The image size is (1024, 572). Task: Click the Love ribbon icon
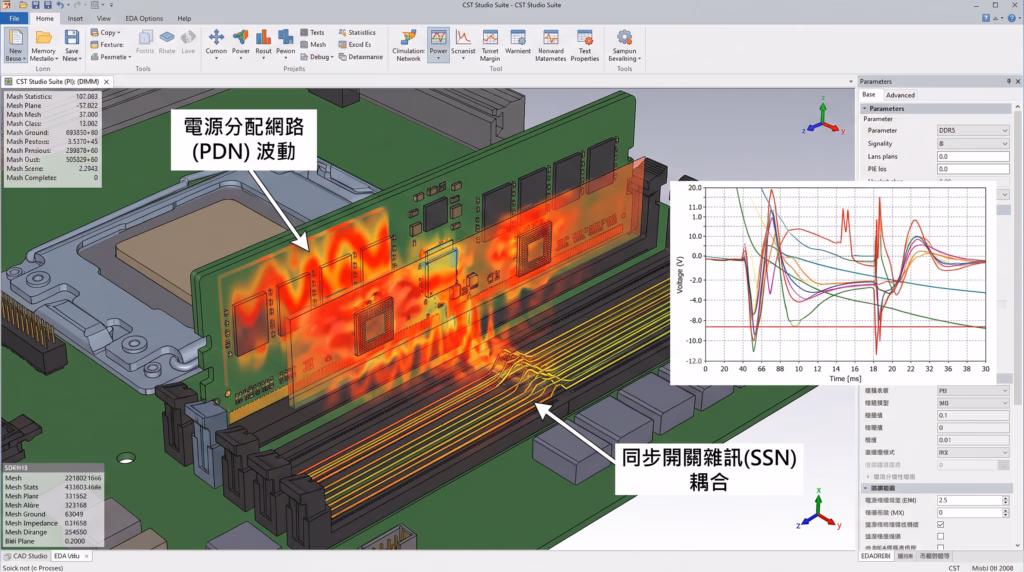tap(188, 37)
